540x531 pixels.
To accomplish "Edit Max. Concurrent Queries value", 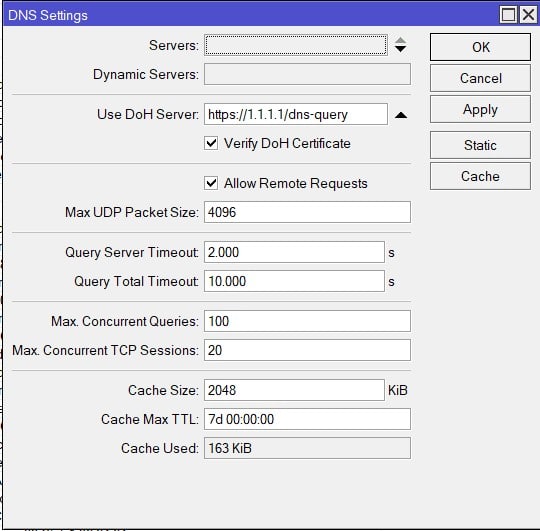I will 307,321.
